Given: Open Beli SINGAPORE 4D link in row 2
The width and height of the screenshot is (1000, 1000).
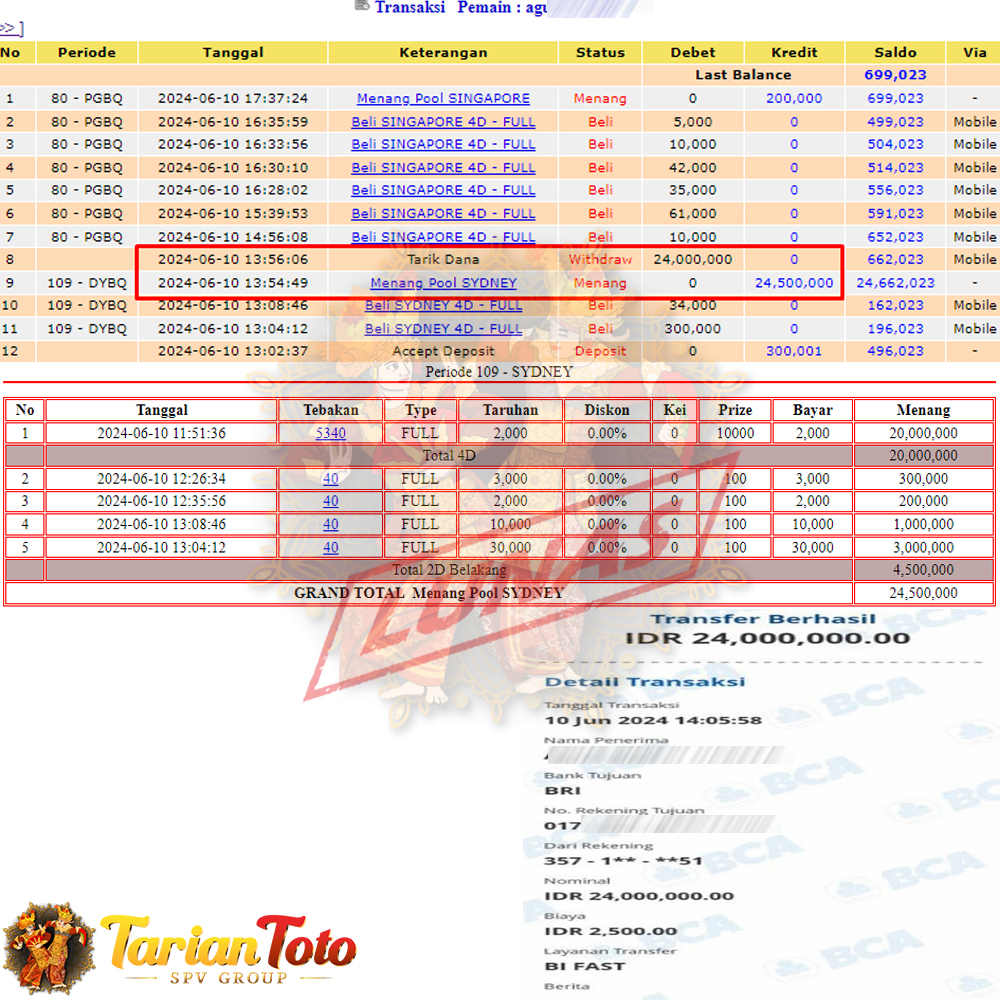Looking at the screenshot, I should (x=443, y=122).
